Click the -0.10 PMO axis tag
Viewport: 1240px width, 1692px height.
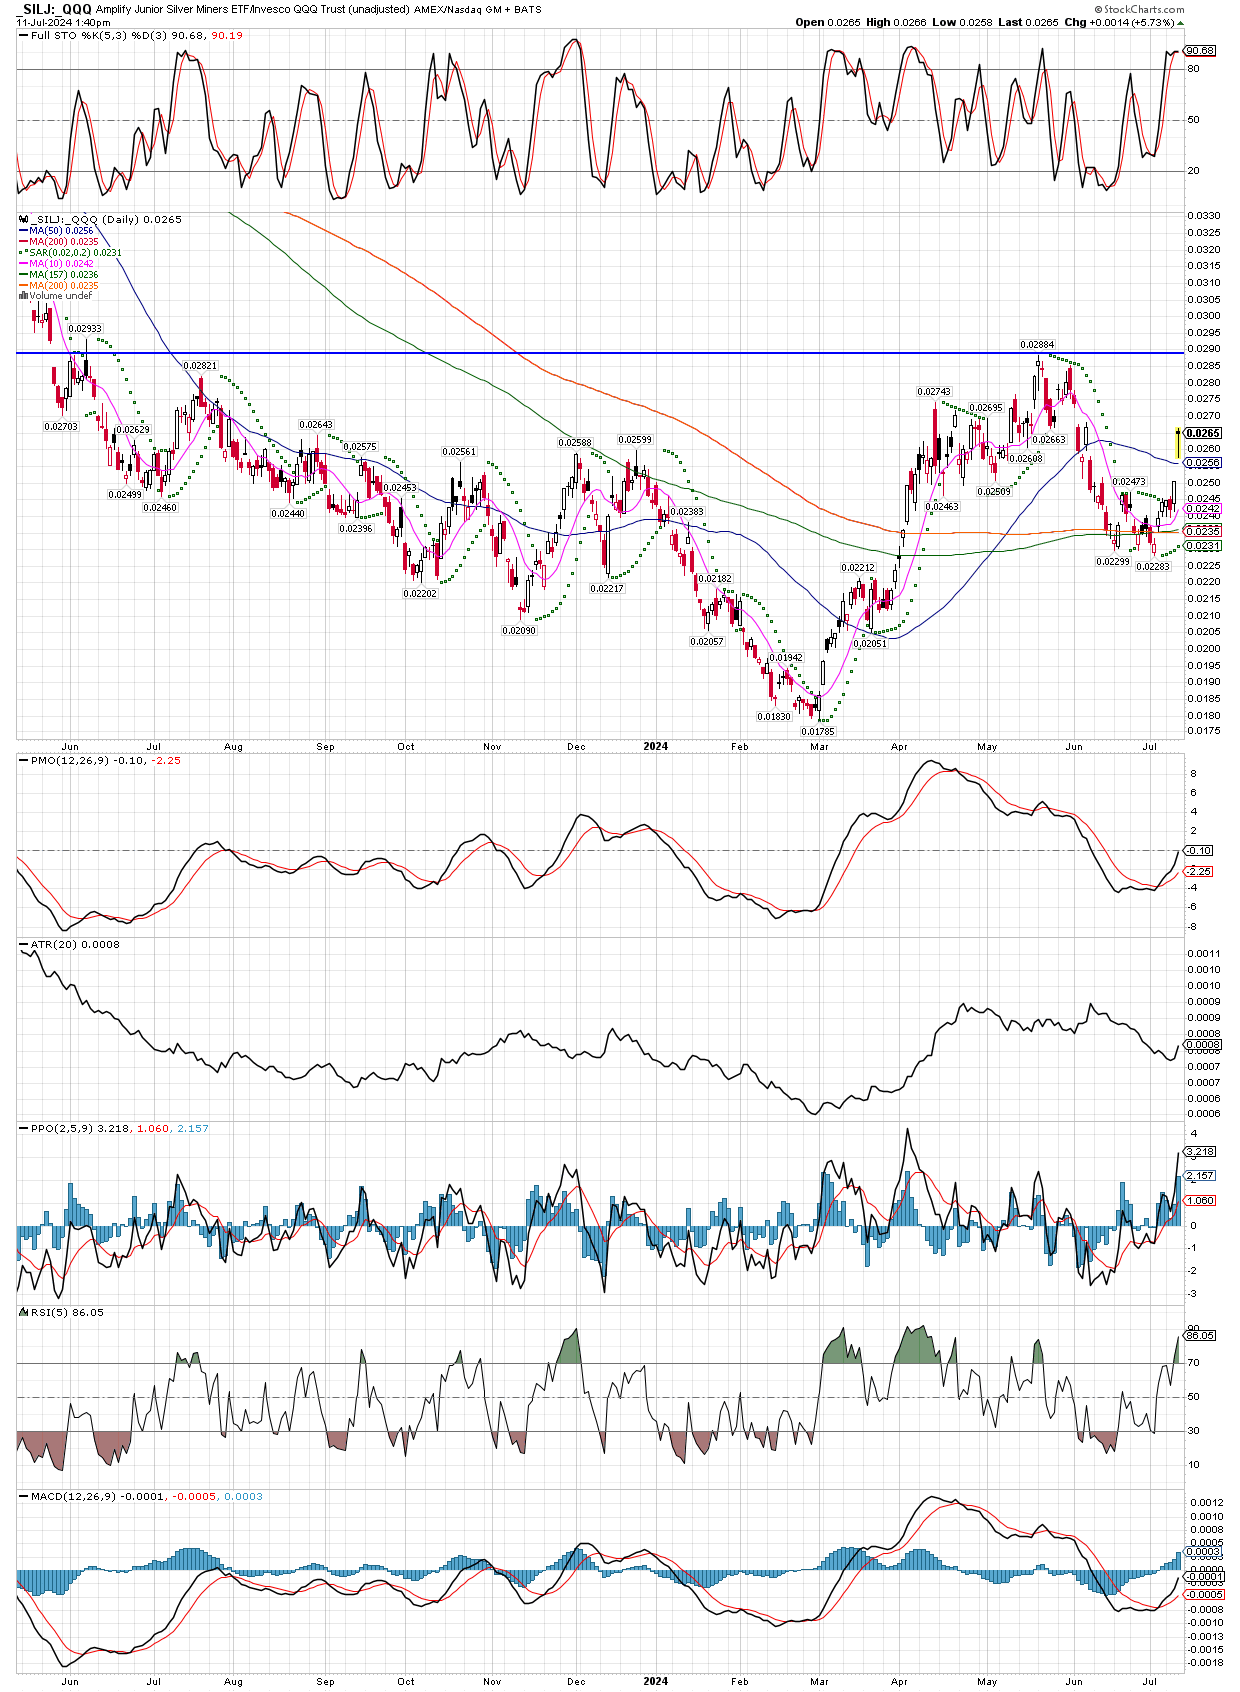1199,851
